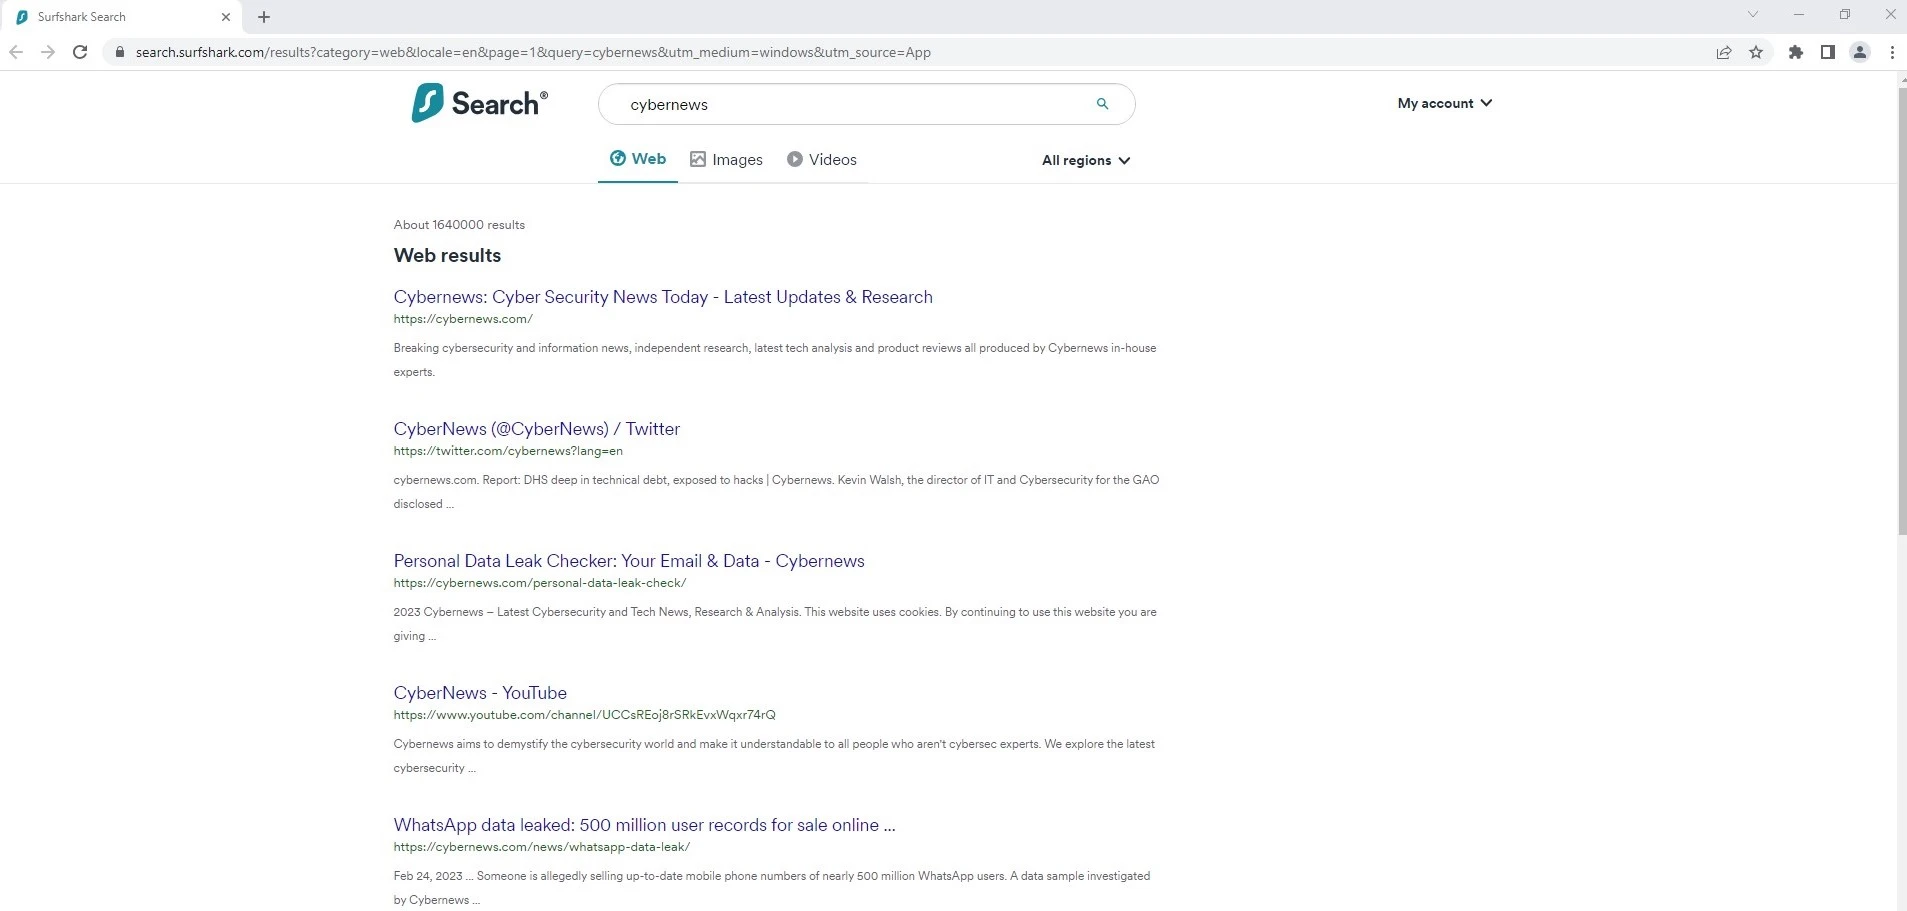Visit the CyberNews Twitter result
1907x911 pixels.
(x=536, y=428)
